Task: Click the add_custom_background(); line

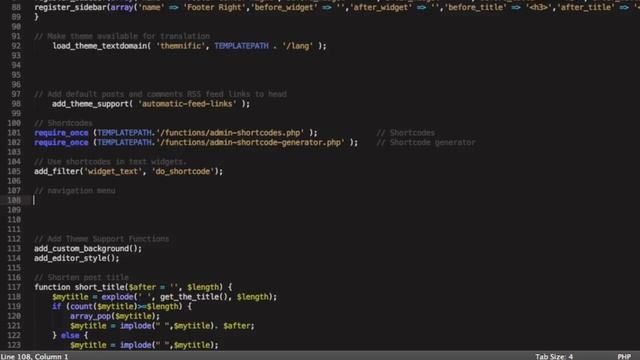Action: [x=88, y=249]
